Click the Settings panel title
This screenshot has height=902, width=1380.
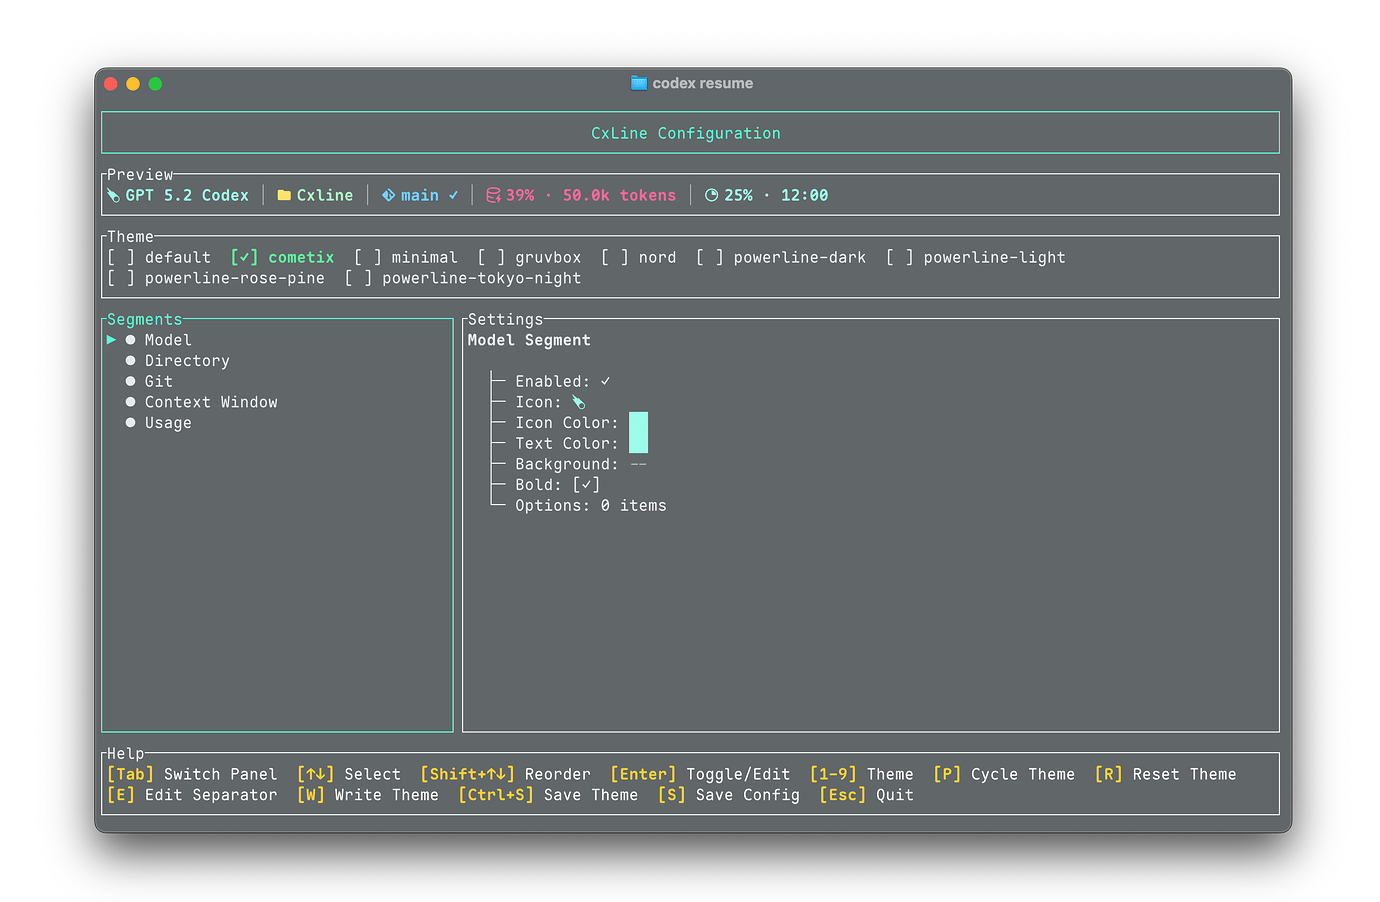(505, 320)
